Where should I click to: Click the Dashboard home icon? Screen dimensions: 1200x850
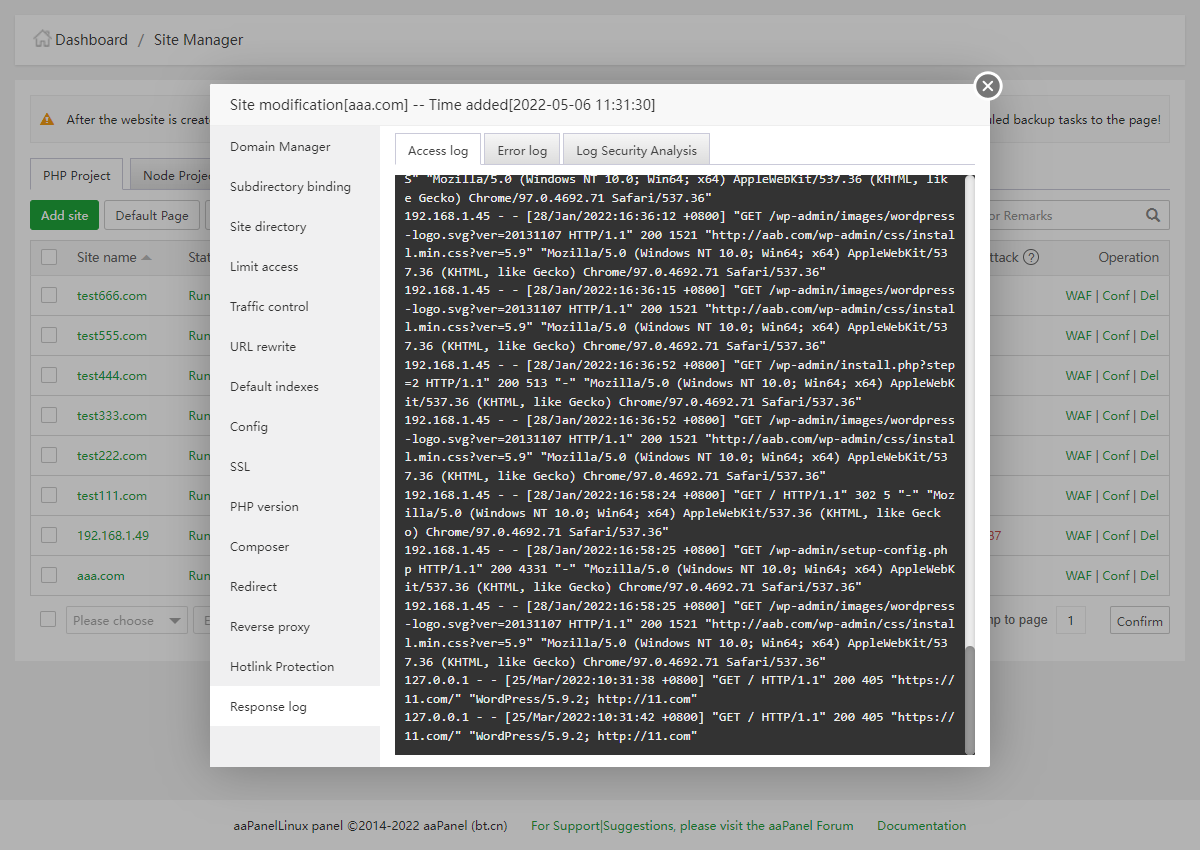pyautogui.click(x=42, y=39)
